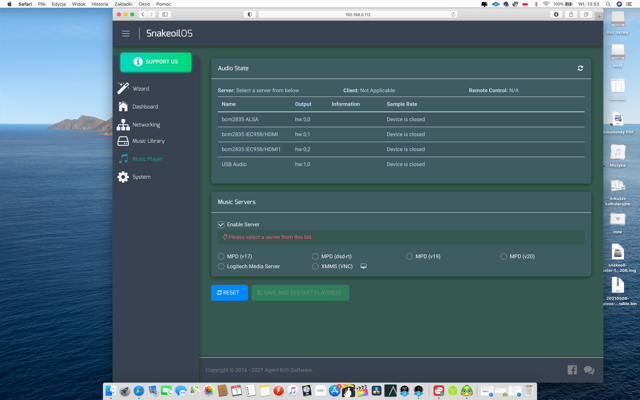Reload the page from the address bar
Viewport: 640px width, 400px height.
click(453, 14)
